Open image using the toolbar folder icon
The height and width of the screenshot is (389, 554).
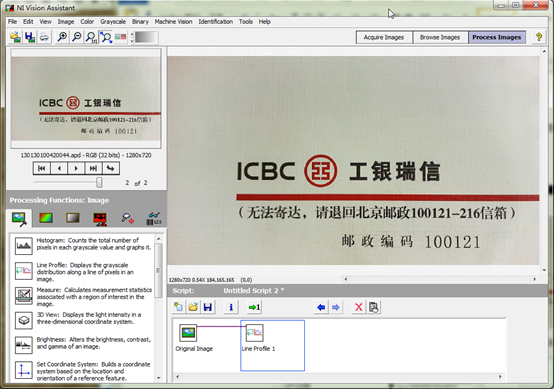15,37
